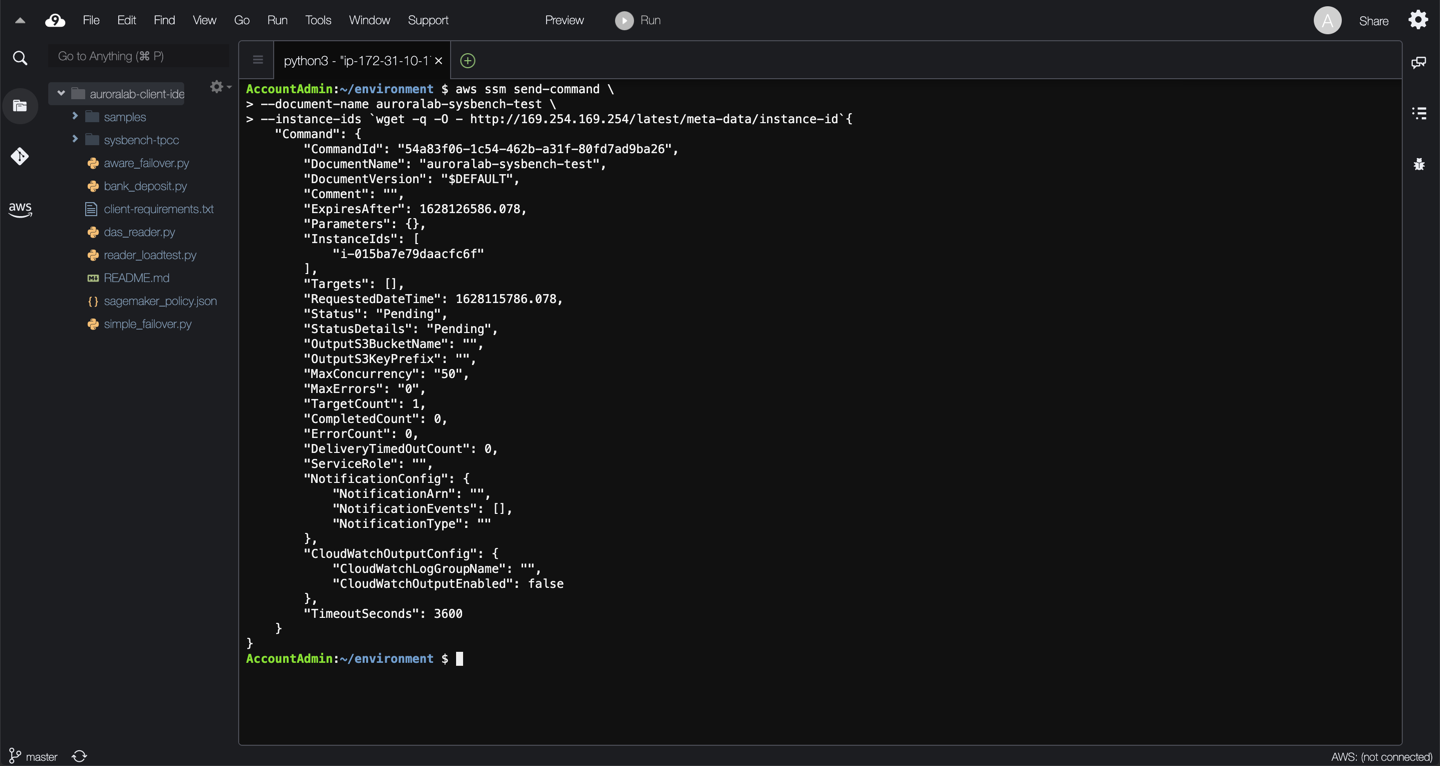The width and height of the screenshot is (1440, 766).
Task: Open a new tab with the plus icon
Action: (466, 60)
